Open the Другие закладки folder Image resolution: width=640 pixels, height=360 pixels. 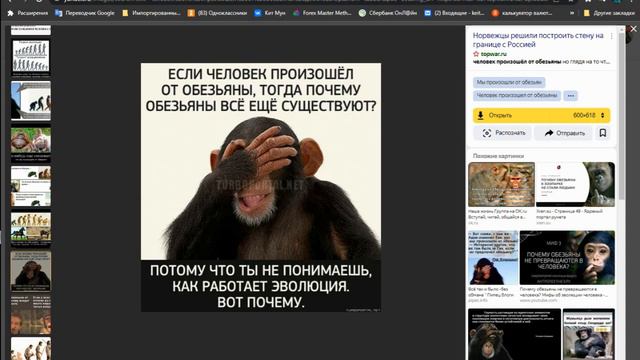click(x=609, y=13)
